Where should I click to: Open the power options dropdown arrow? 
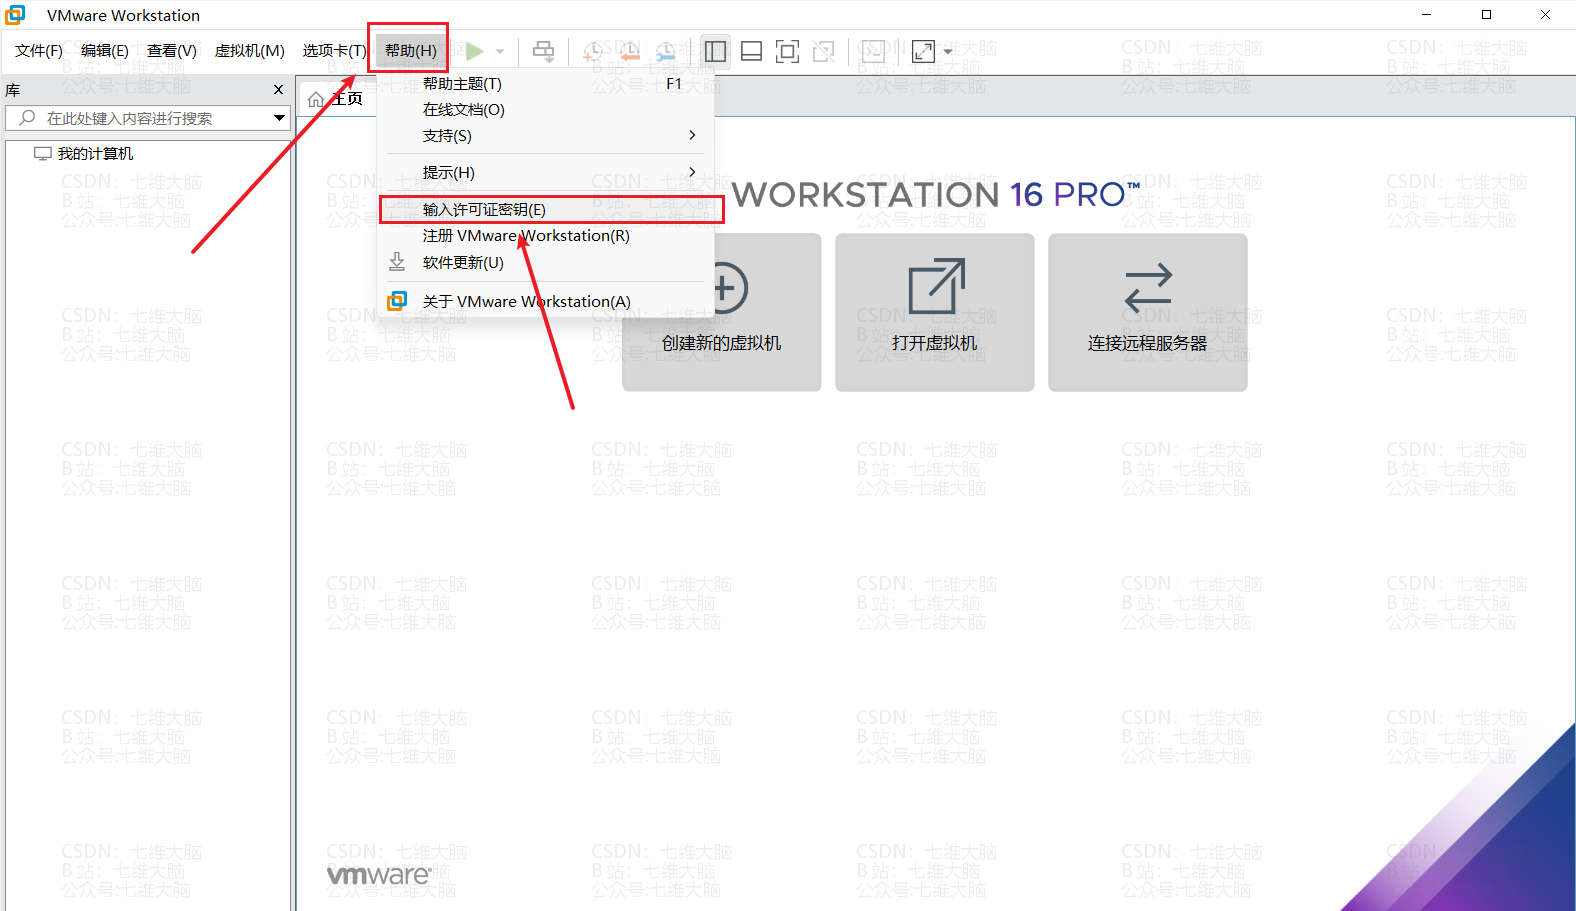pyautogui.click(x=500, y=51)
